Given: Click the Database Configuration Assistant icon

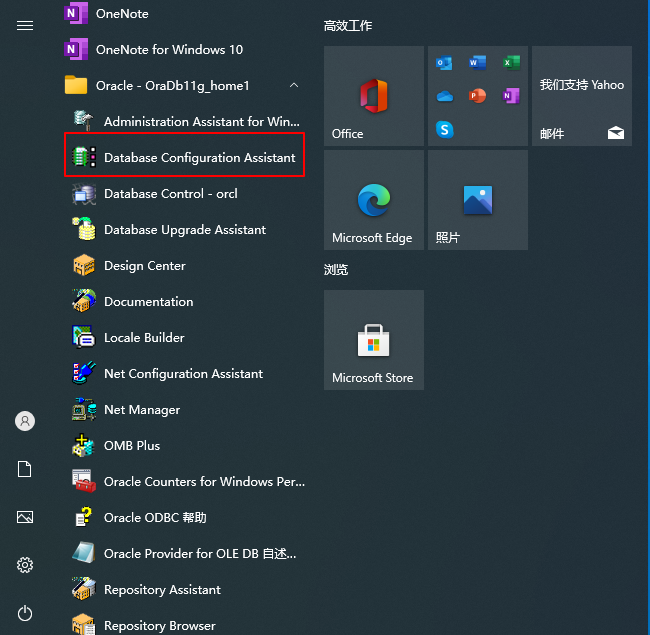Looking at the screenshot, I should (x=84, y=157).
